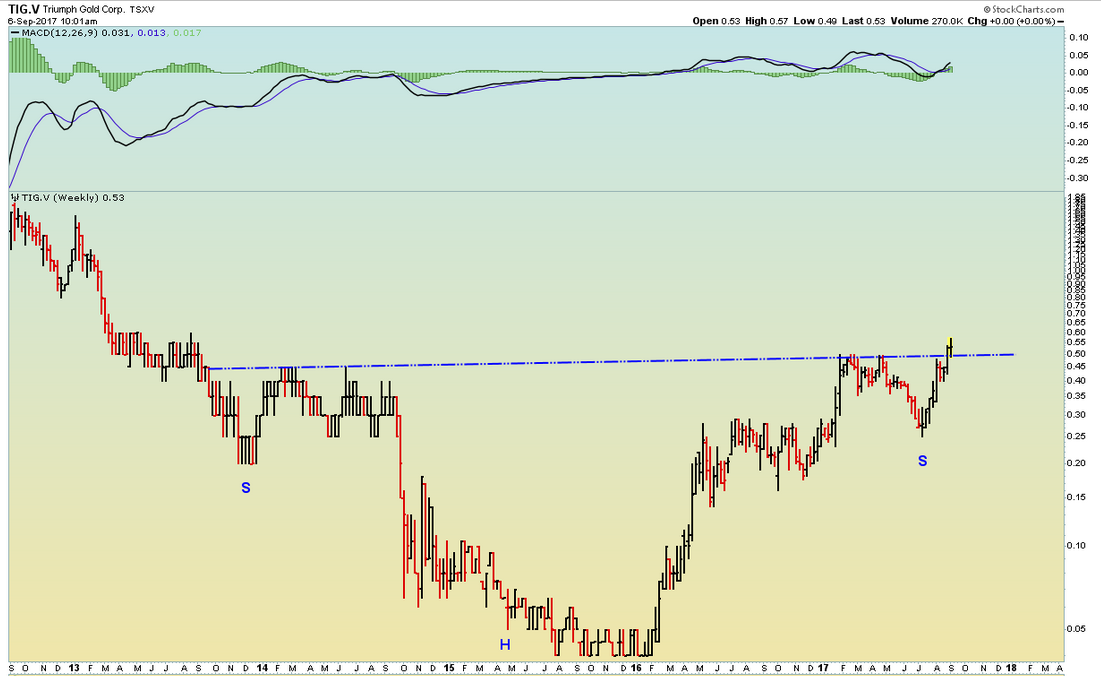
Task: Click the Open 0.53 value
Action: coord(716,21)
